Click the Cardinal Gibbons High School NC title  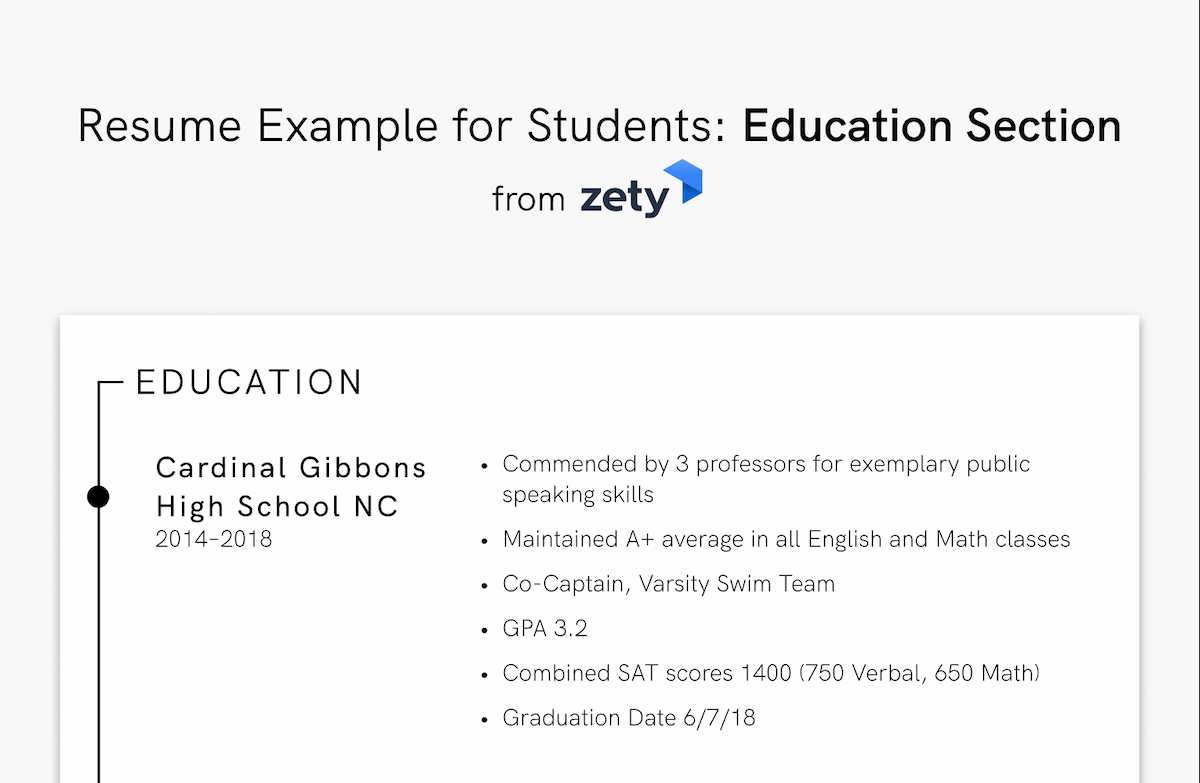pos(291,487)
